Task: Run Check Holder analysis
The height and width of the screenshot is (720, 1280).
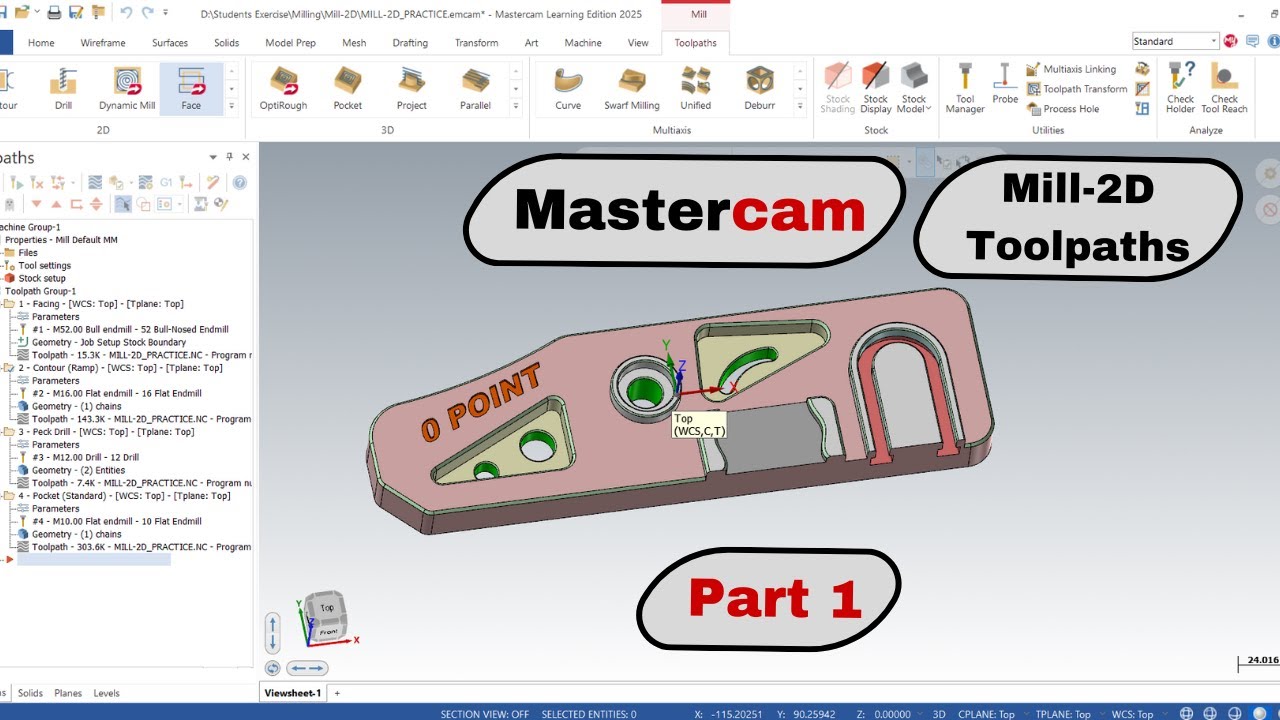Action: coord(1180,88)
